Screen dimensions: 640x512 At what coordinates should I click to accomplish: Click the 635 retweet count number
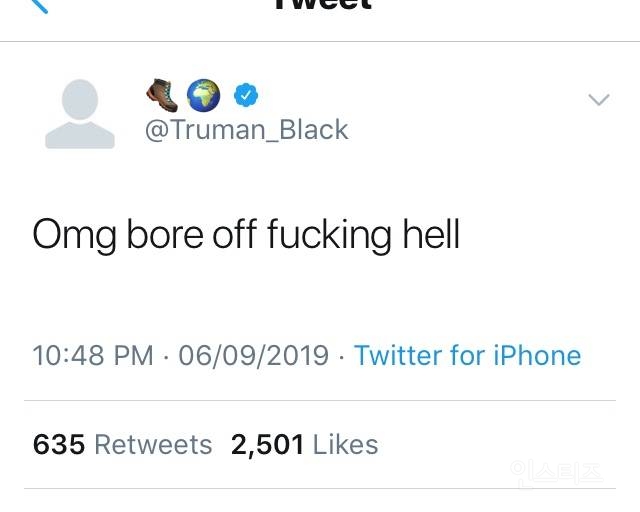pos(59,444)
